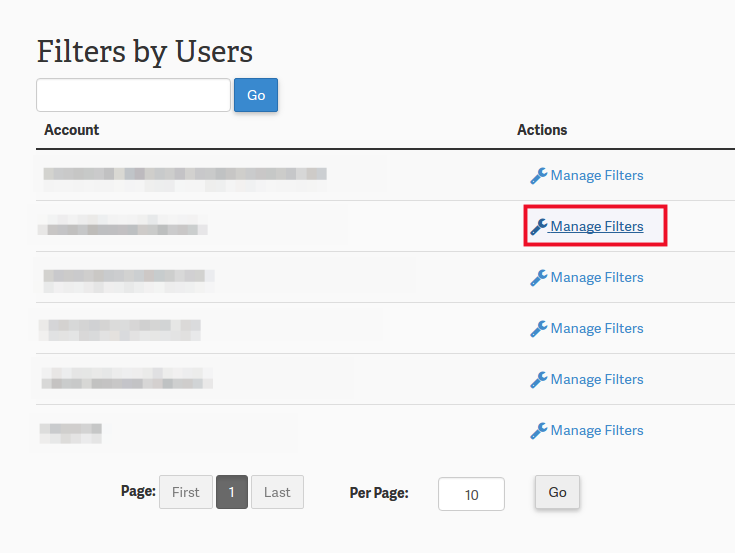Click the wrench icon in the highlighted second row
735x553 pixels.
(538, 227)
